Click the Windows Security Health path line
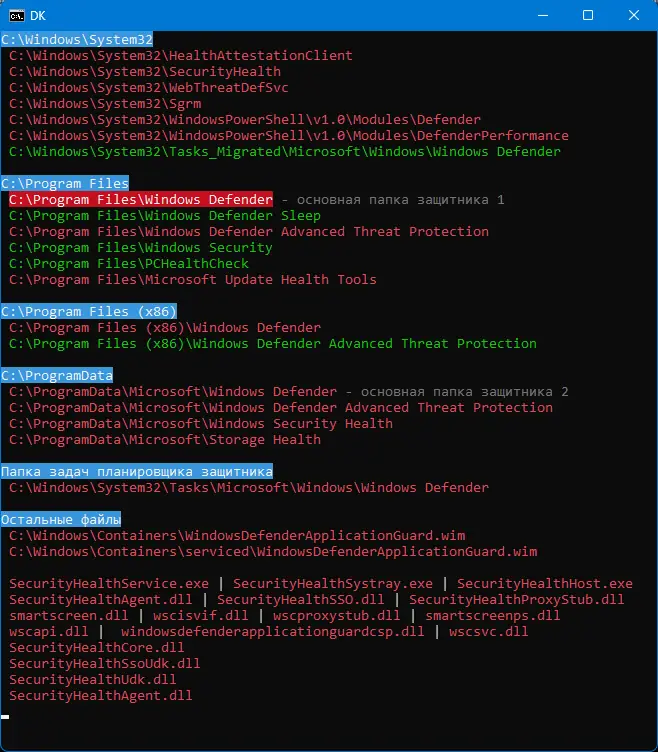The width and height of the screenshot is (658, 752). pos(201,423)
